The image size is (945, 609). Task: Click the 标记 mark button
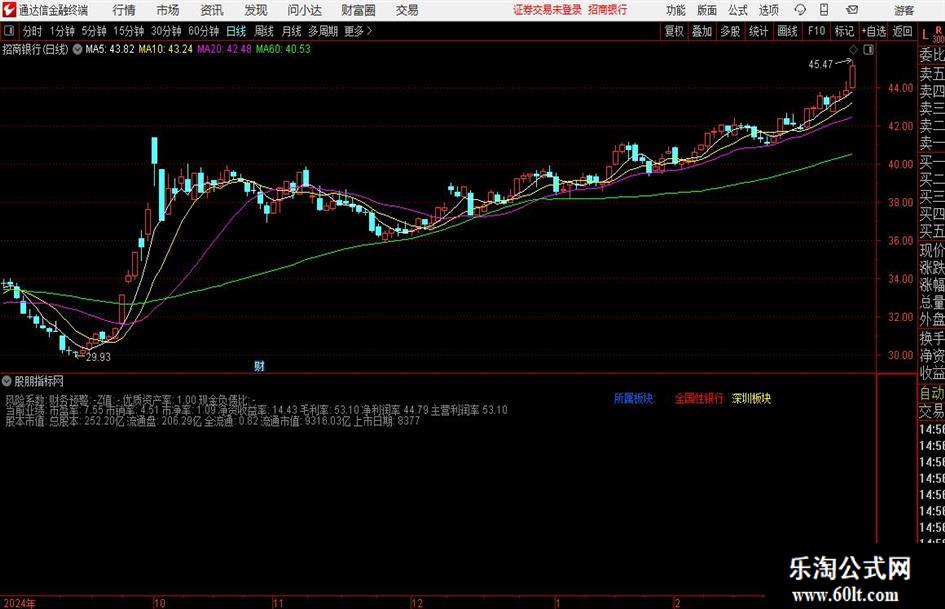click(844, 31)
